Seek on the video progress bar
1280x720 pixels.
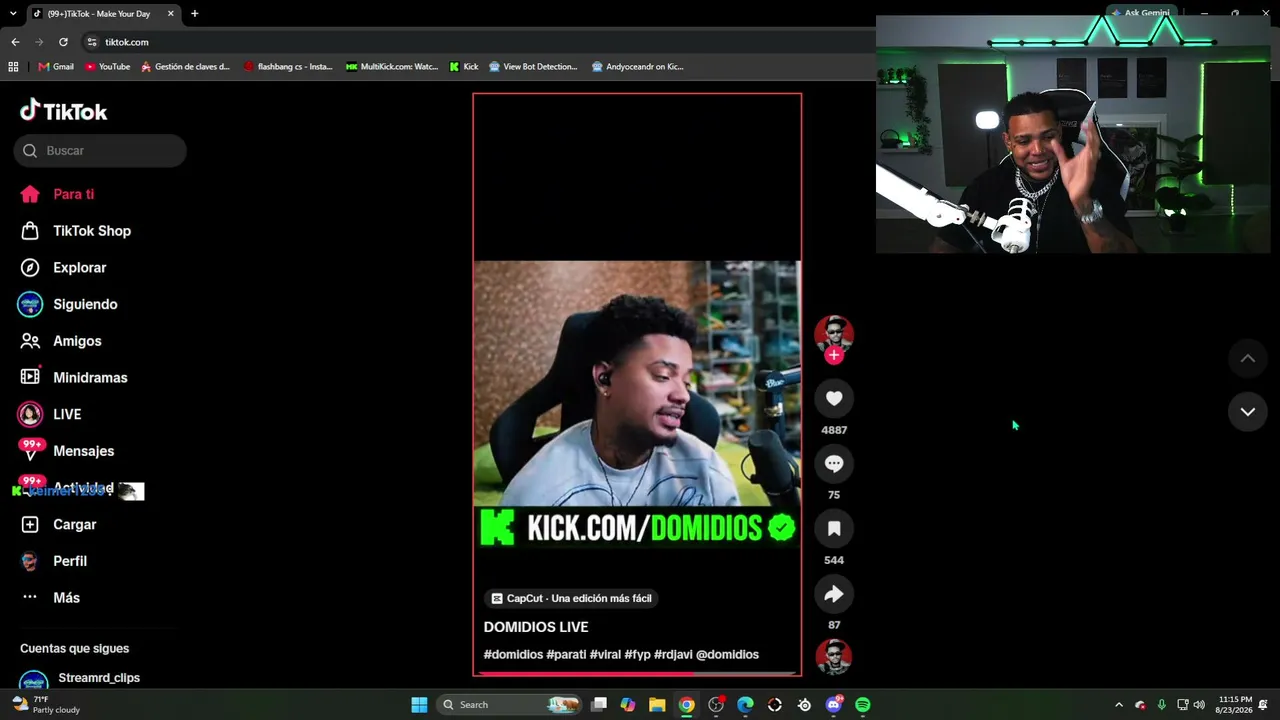pos(637,673)
